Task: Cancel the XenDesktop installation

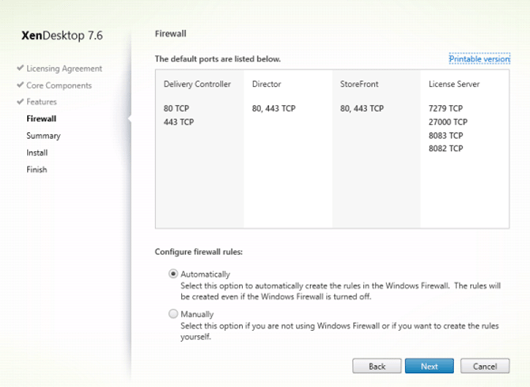Action: point(485,366)
